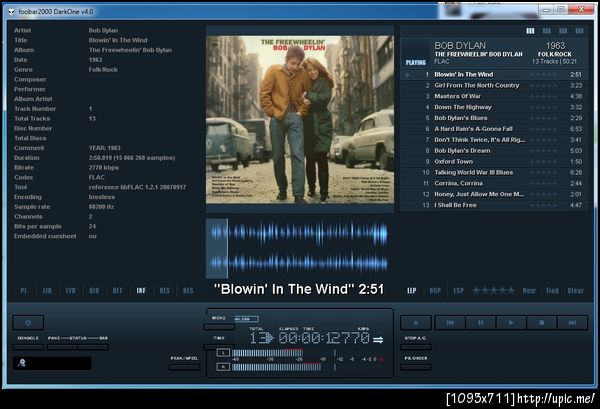Toggle the CONSOLE button
The height and width of the screenshot is (409, 600).
click(x=28, y=347)
